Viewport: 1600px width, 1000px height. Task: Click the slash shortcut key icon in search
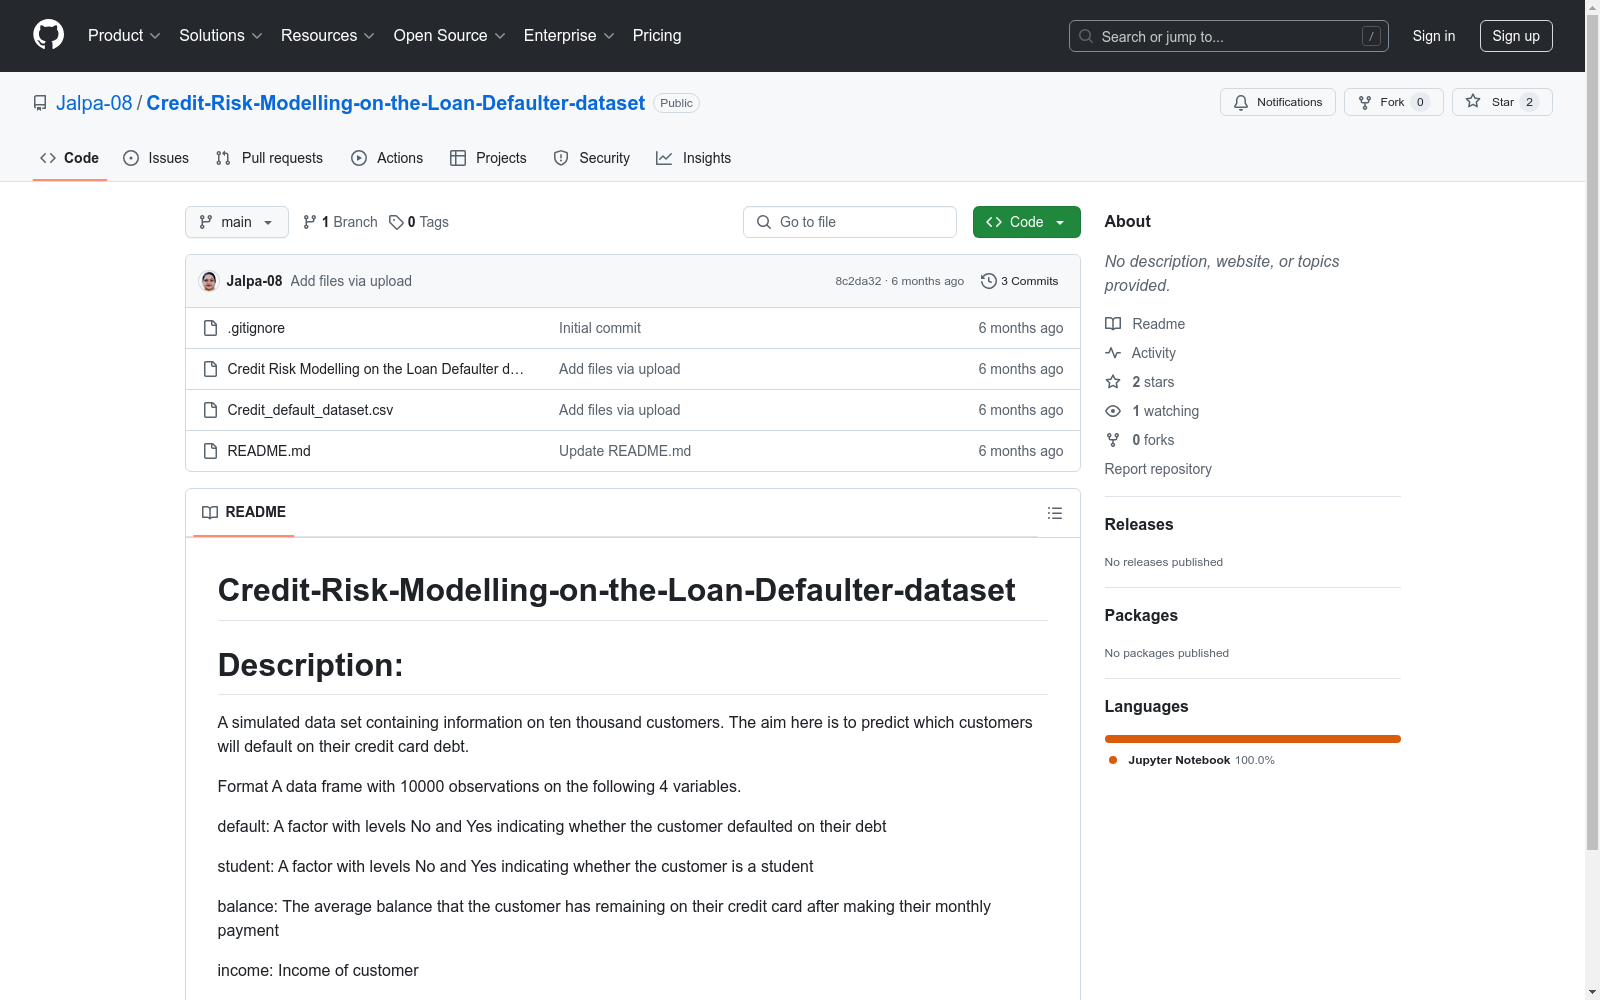click(x=1371, y=36)
